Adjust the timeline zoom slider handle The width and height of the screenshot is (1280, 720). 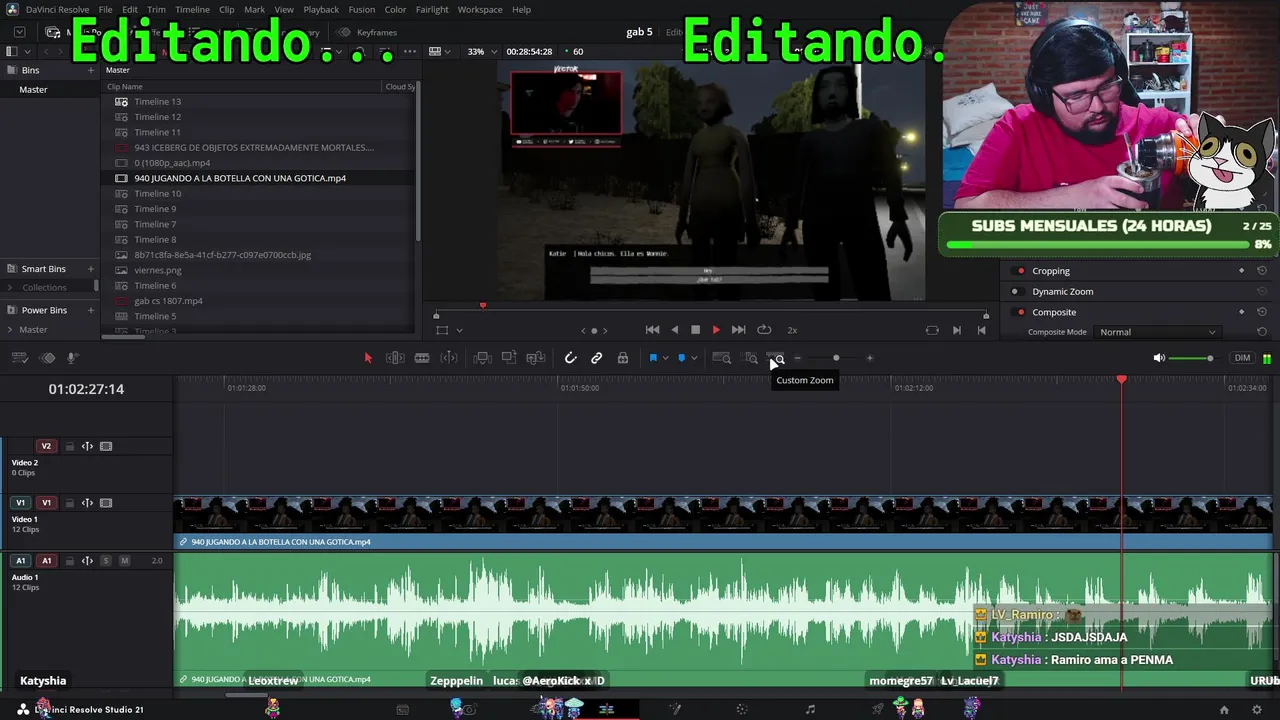836,358
